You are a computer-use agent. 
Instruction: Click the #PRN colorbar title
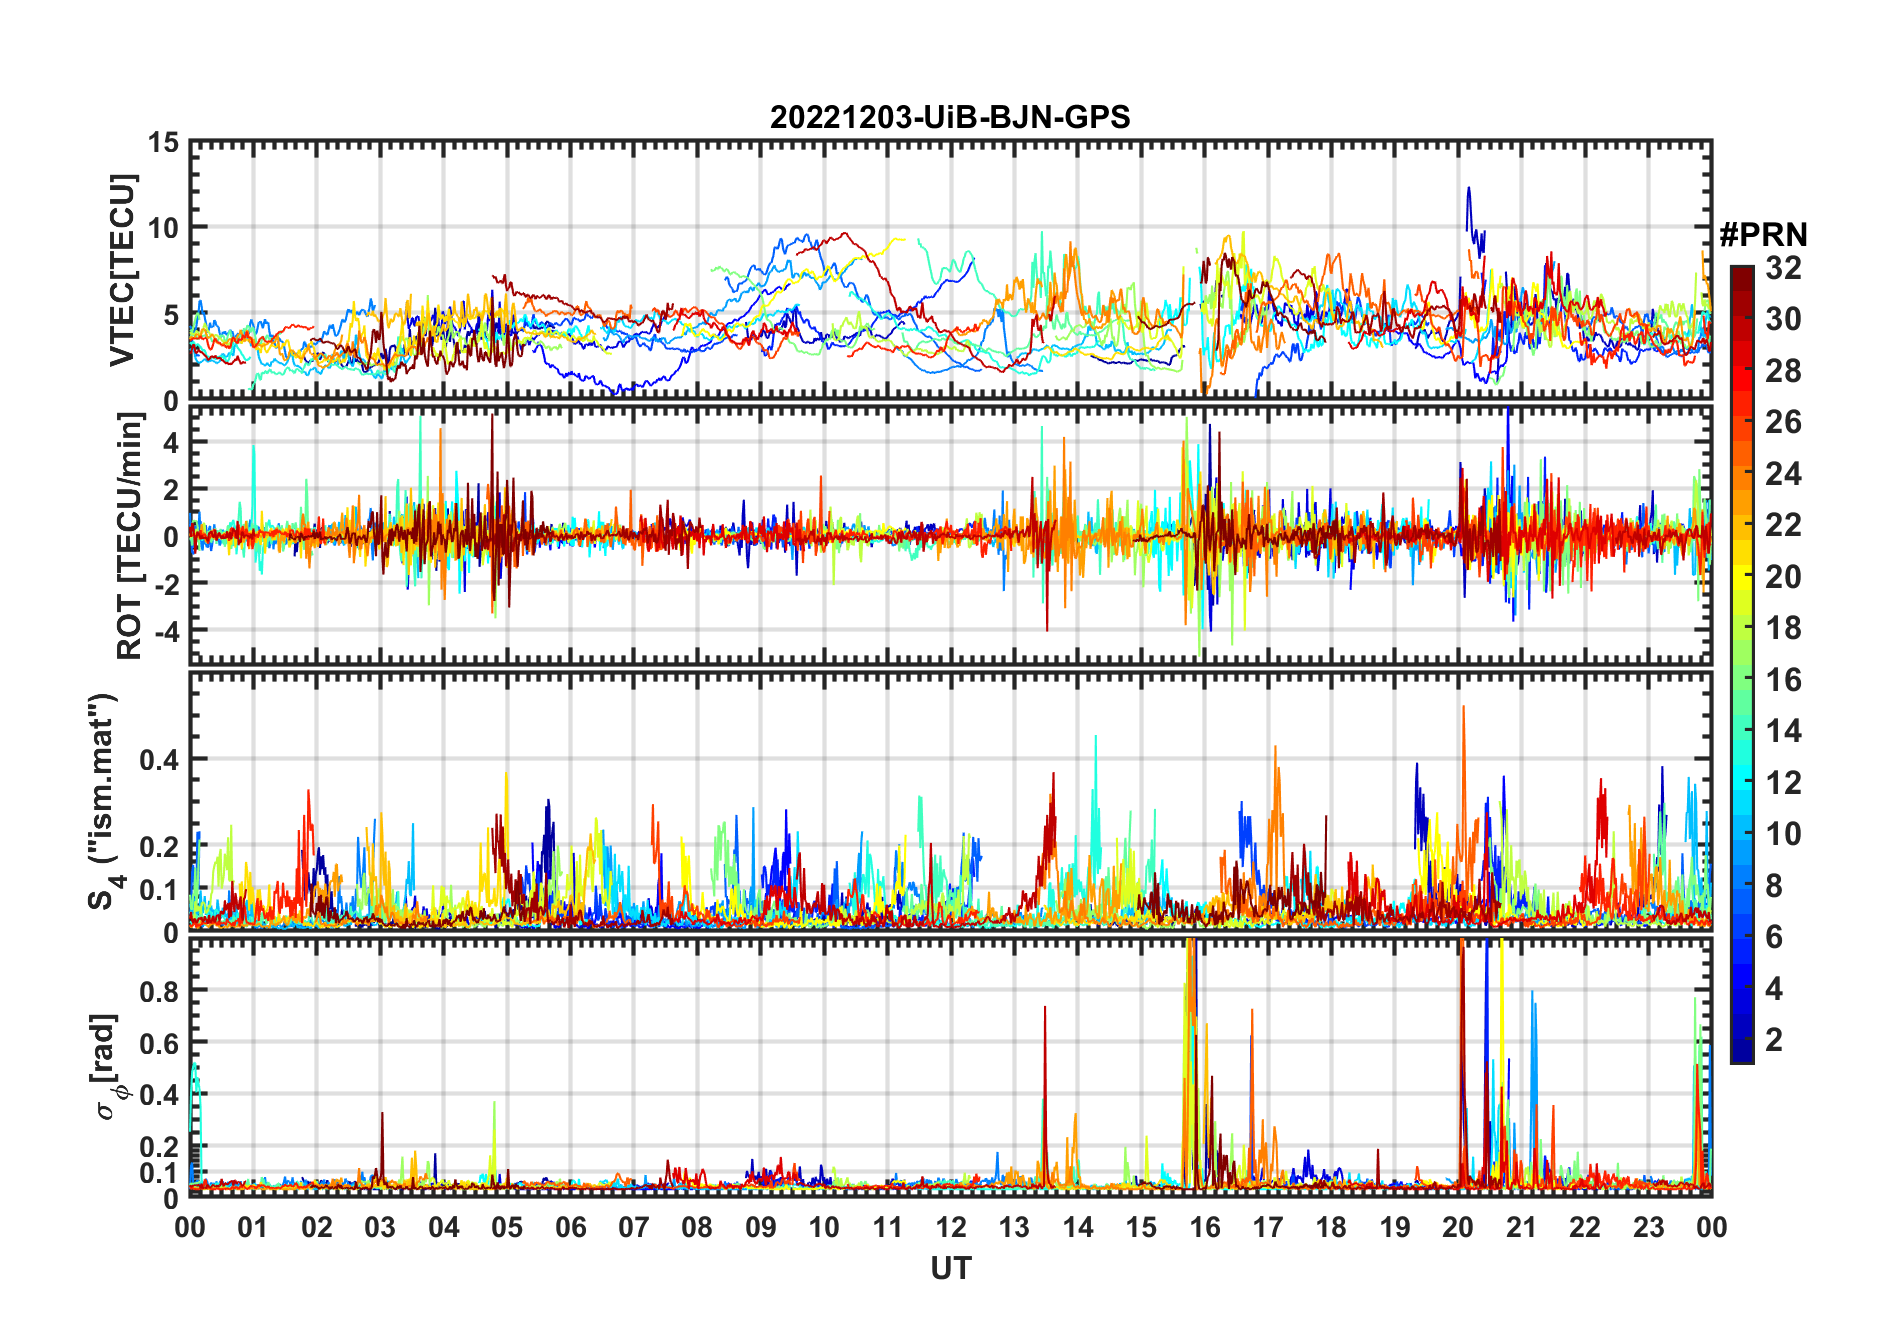click(x=1763, y=235)
